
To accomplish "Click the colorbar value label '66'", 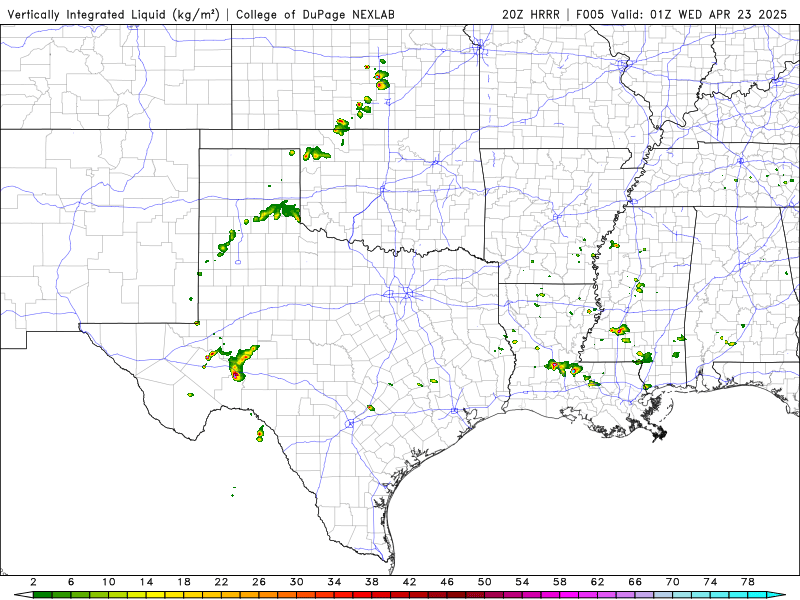I will 635,582.
